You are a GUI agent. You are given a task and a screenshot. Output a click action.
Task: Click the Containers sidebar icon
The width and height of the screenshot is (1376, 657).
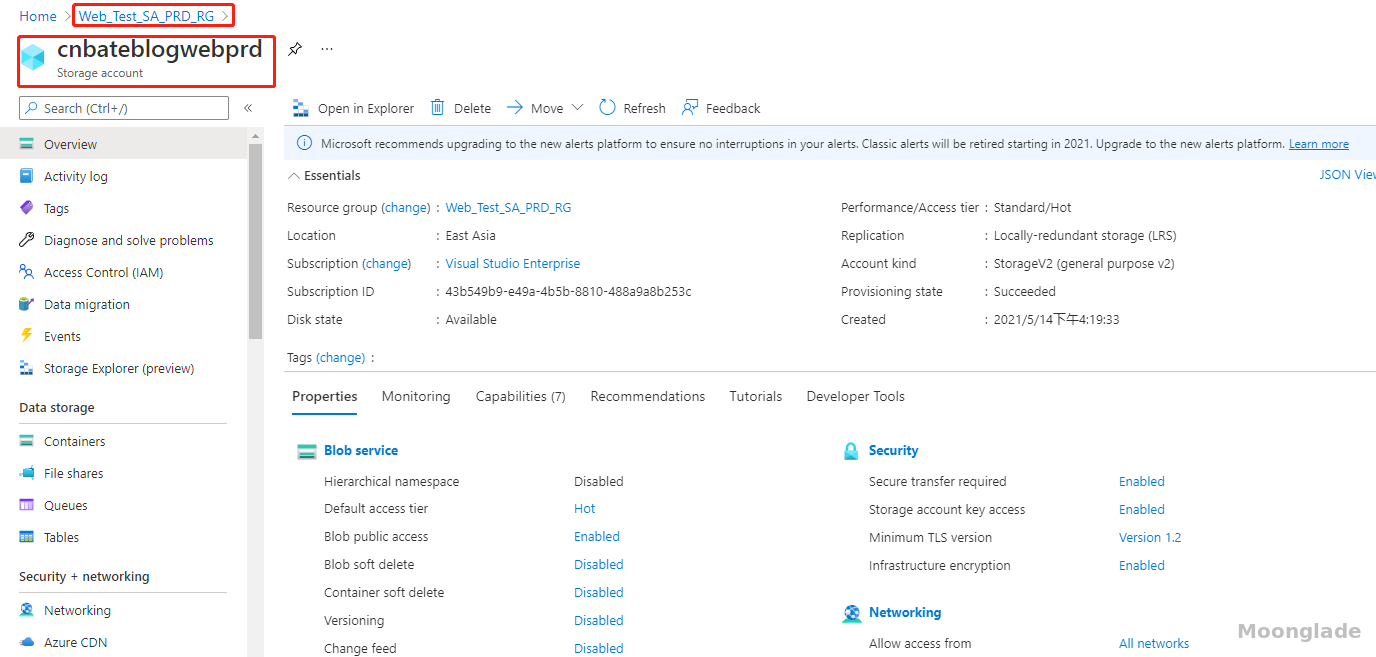coord(27,441)
